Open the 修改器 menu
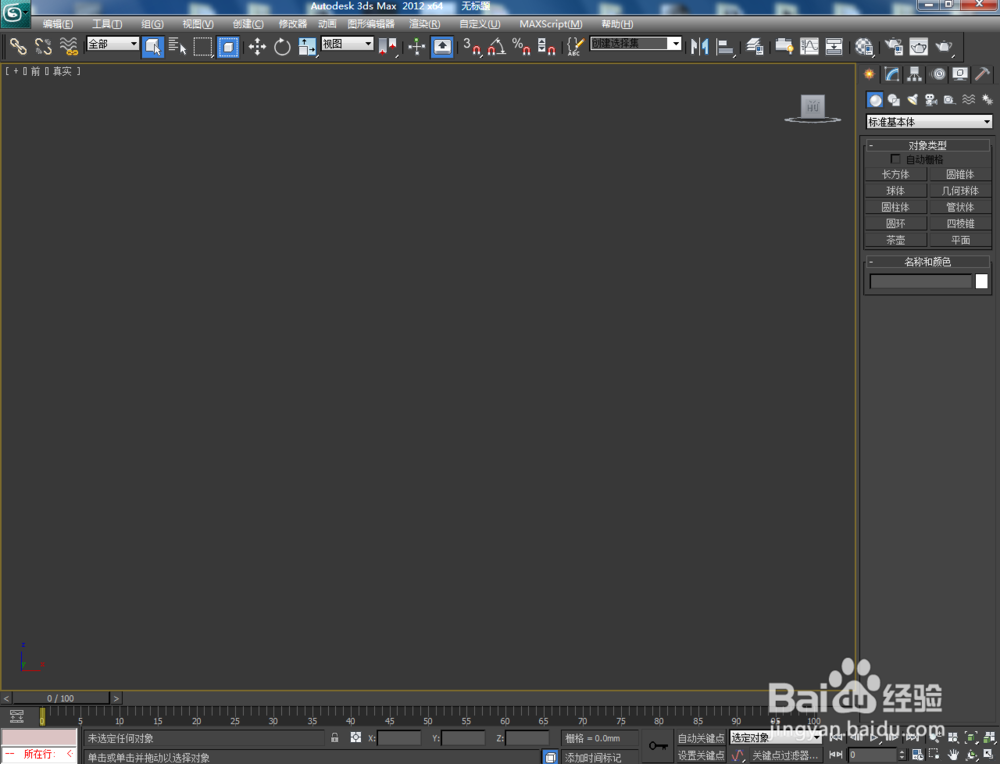The image size is (1000, 764). tap(293, 24)
